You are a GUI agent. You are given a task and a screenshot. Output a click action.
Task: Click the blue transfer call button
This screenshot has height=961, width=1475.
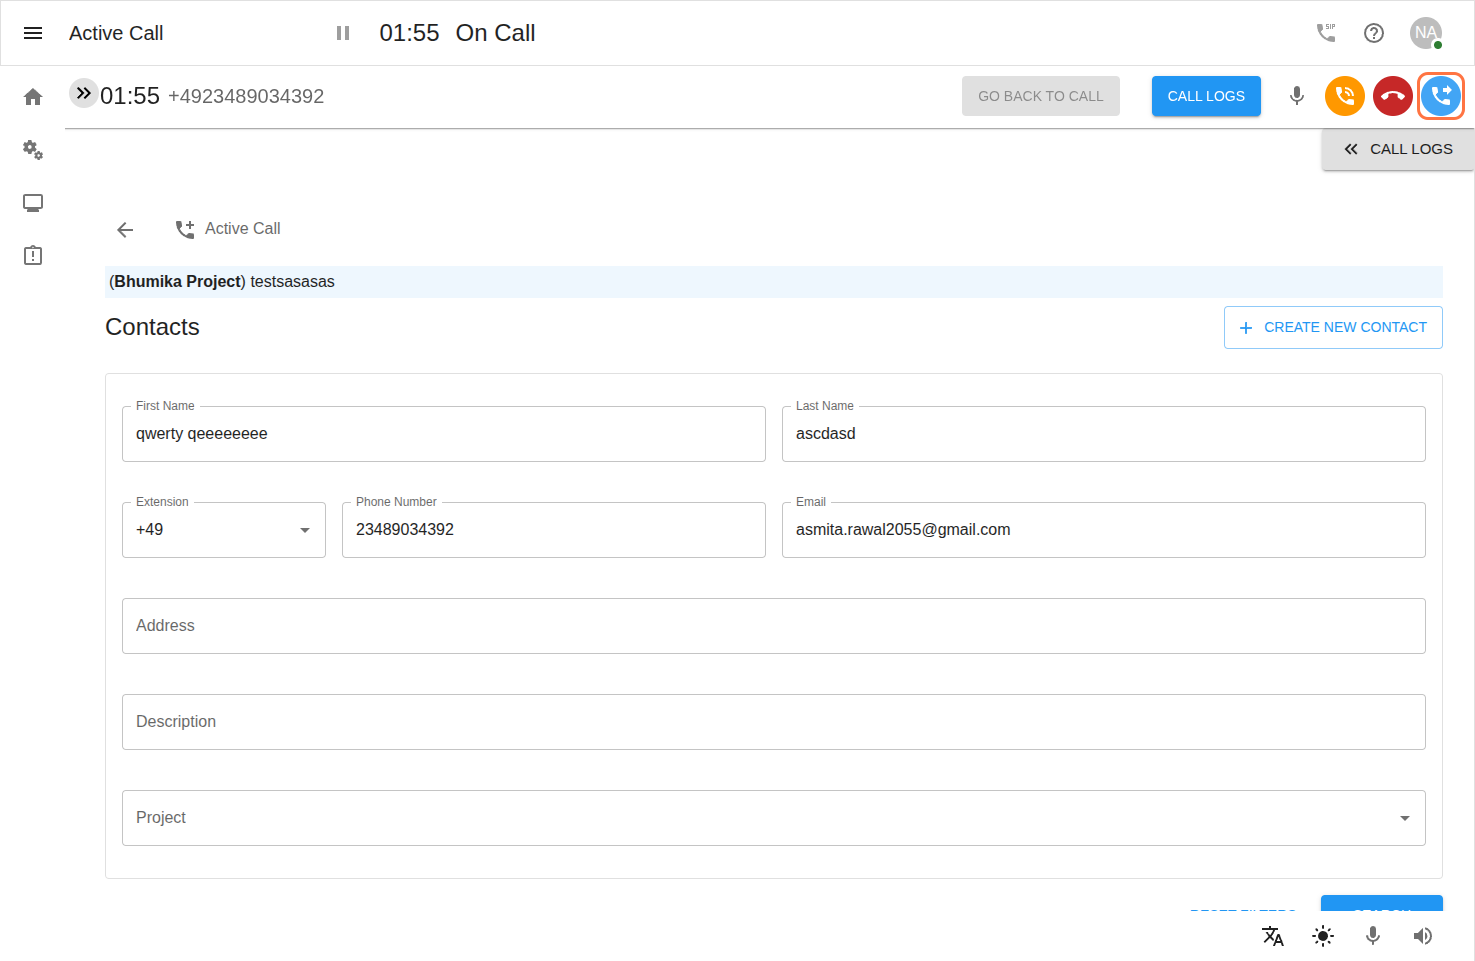click(x=1441, y=96)
